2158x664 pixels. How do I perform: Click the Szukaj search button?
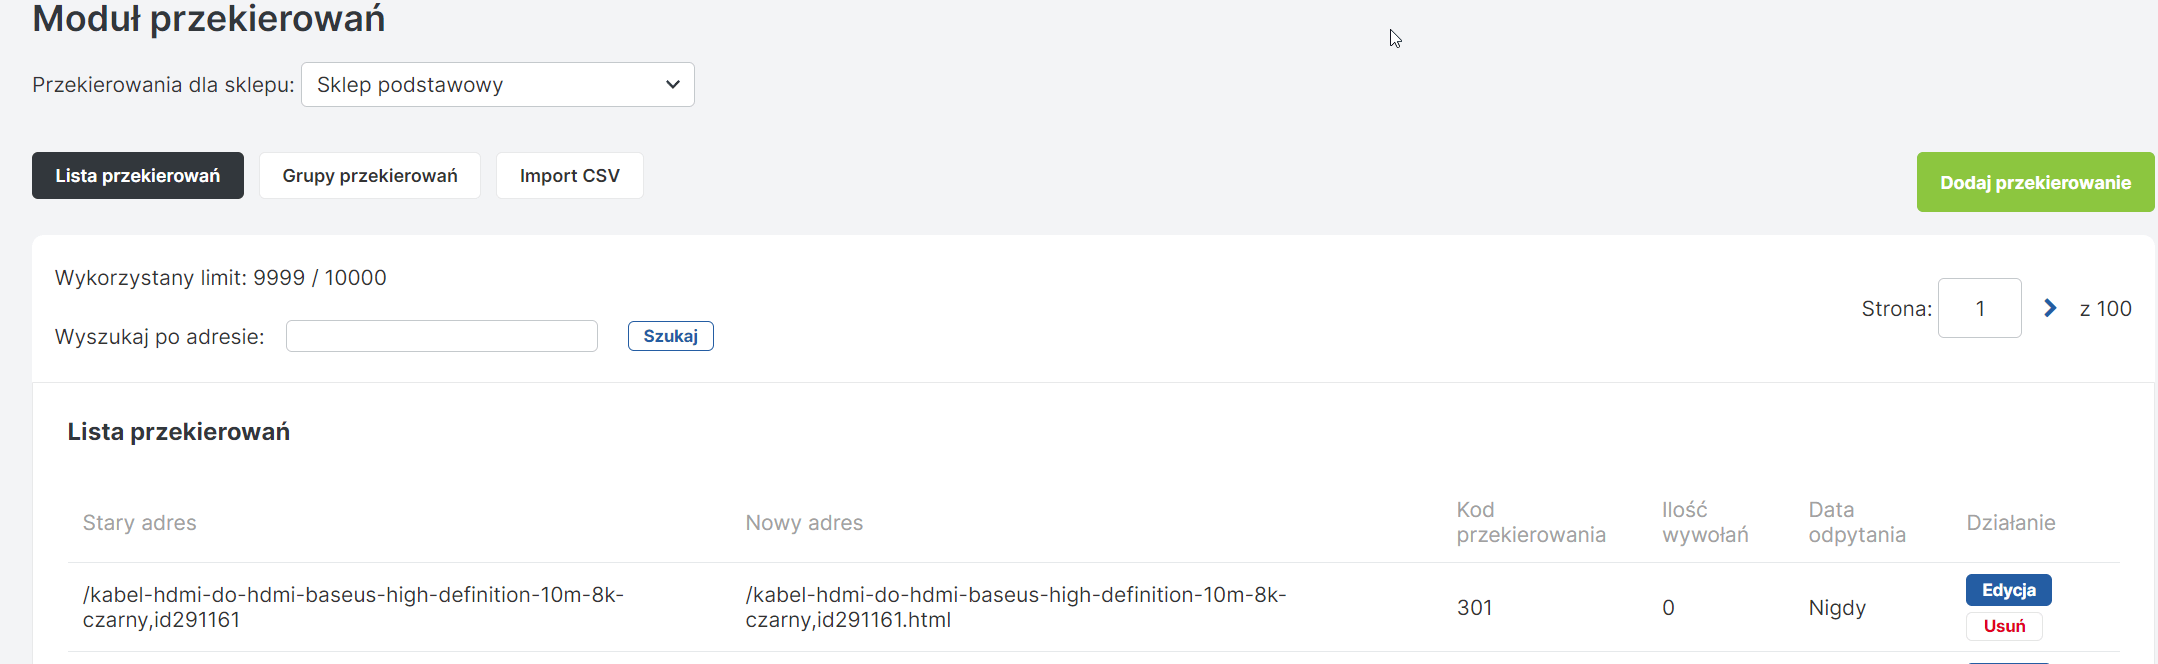[x=670, y=336]
